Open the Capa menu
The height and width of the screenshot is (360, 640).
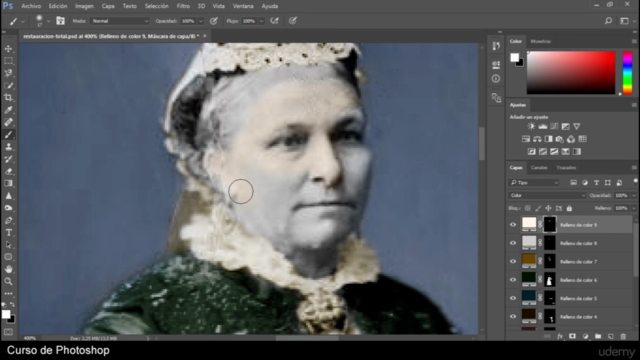point(108,6)
